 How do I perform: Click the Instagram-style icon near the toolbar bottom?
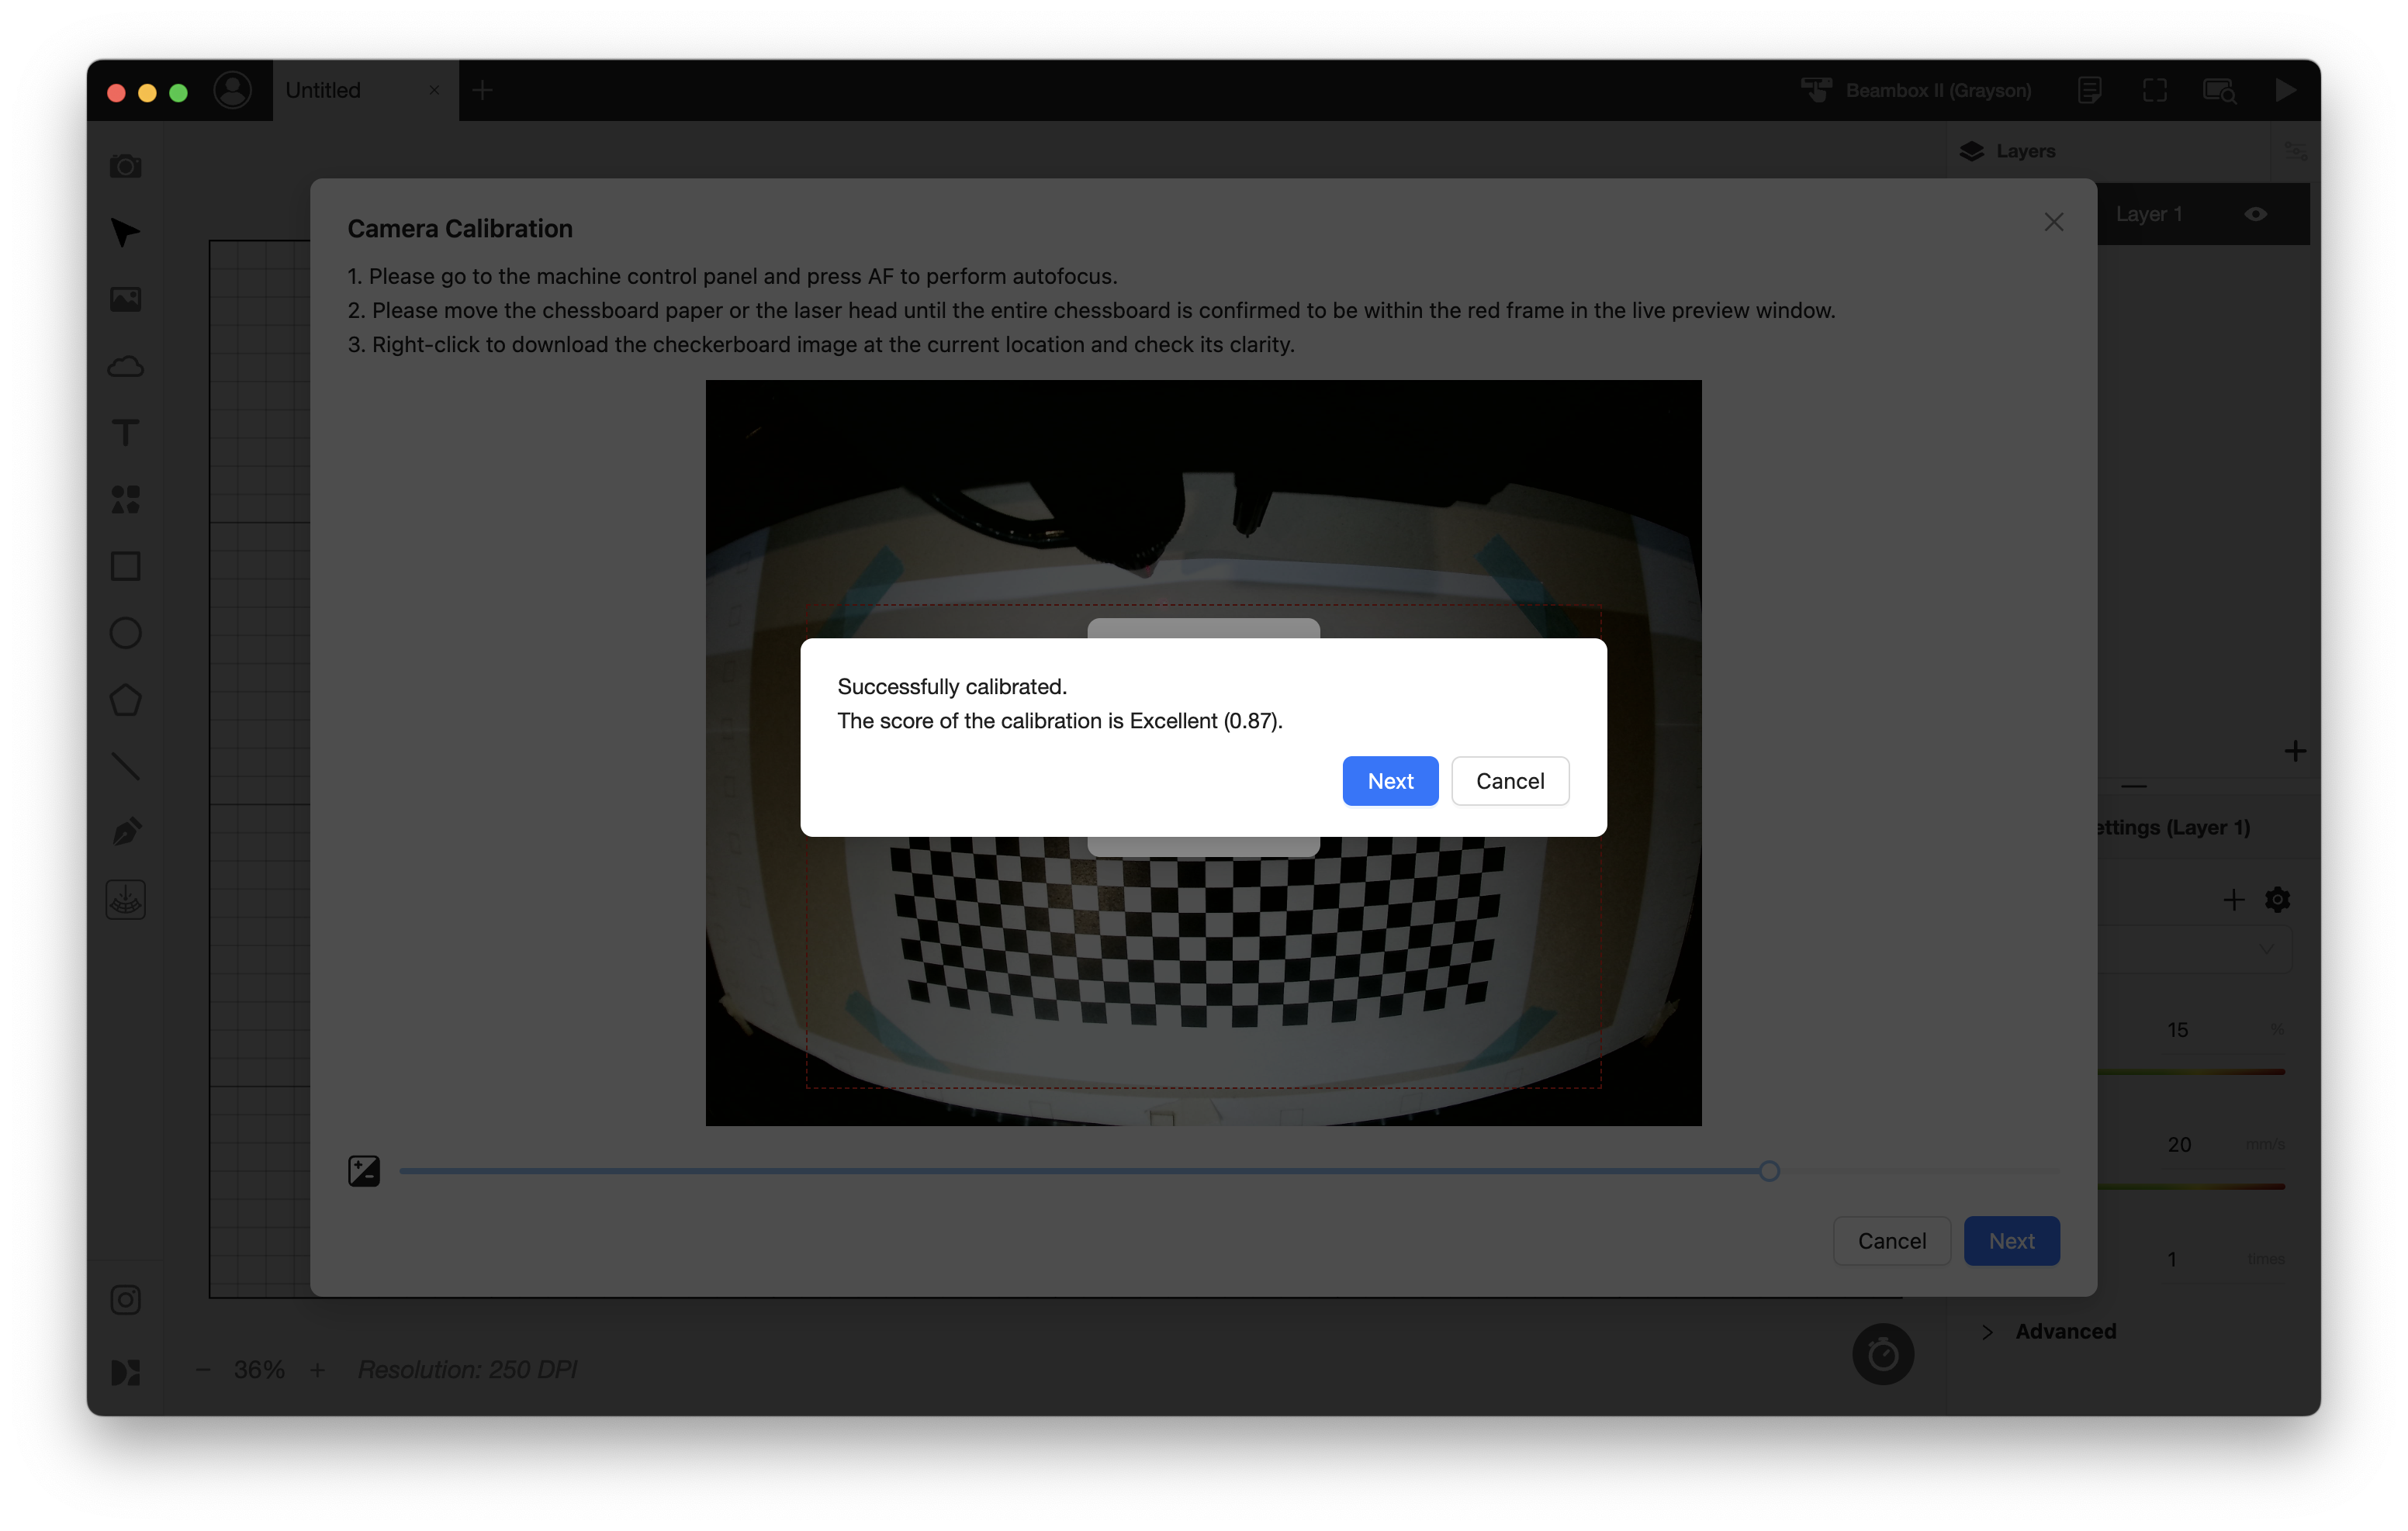[x=125, y=1300]
